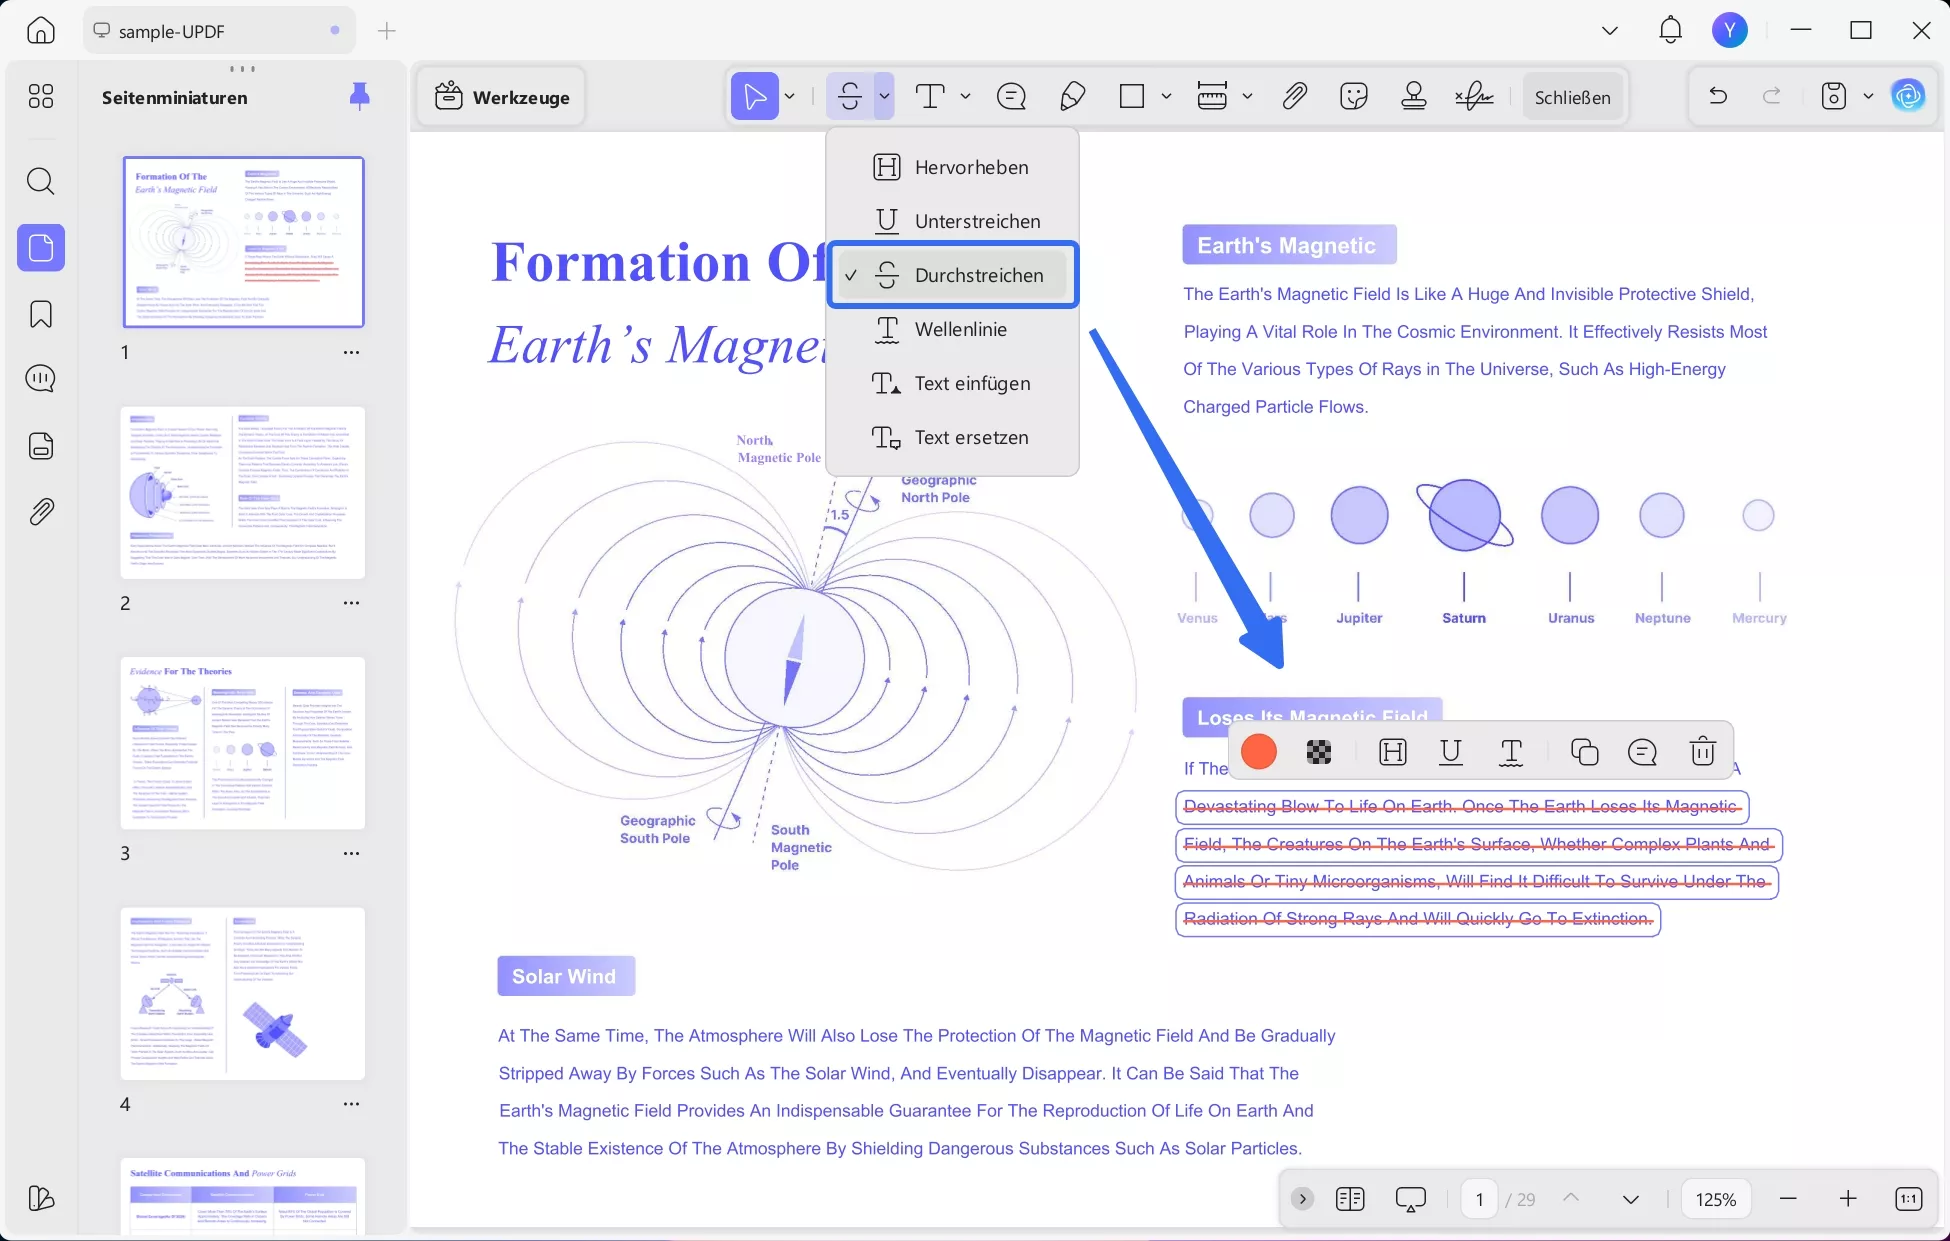The image size is (1950, 1241).
Task: Select the pencil drawing tool
Action: [1072, 97]
